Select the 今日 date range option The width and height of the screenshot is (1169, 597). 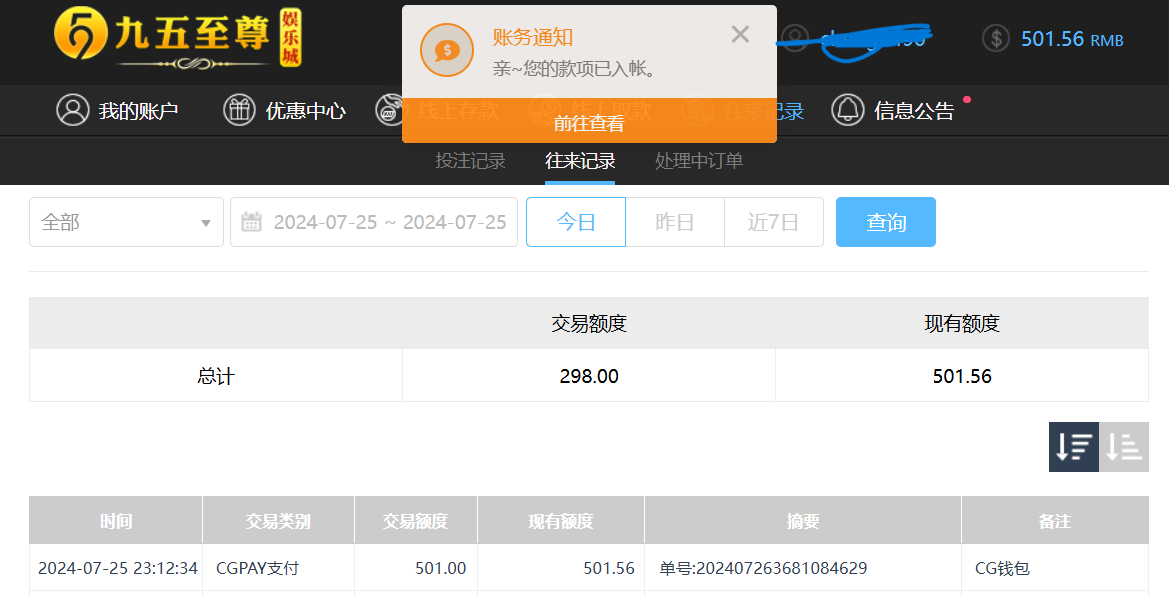pos(576,222)
